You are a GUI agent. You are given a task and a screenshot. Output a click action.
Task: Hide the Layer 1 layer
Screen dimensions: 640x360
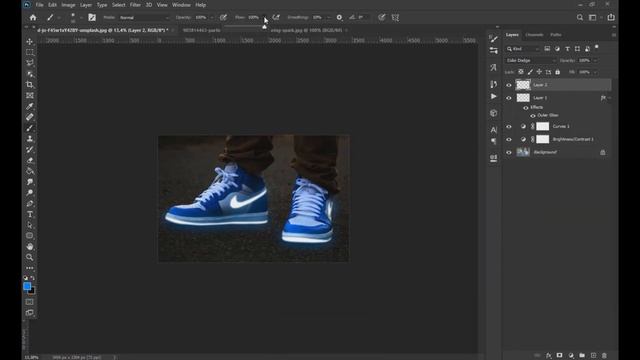click(509, 98)
